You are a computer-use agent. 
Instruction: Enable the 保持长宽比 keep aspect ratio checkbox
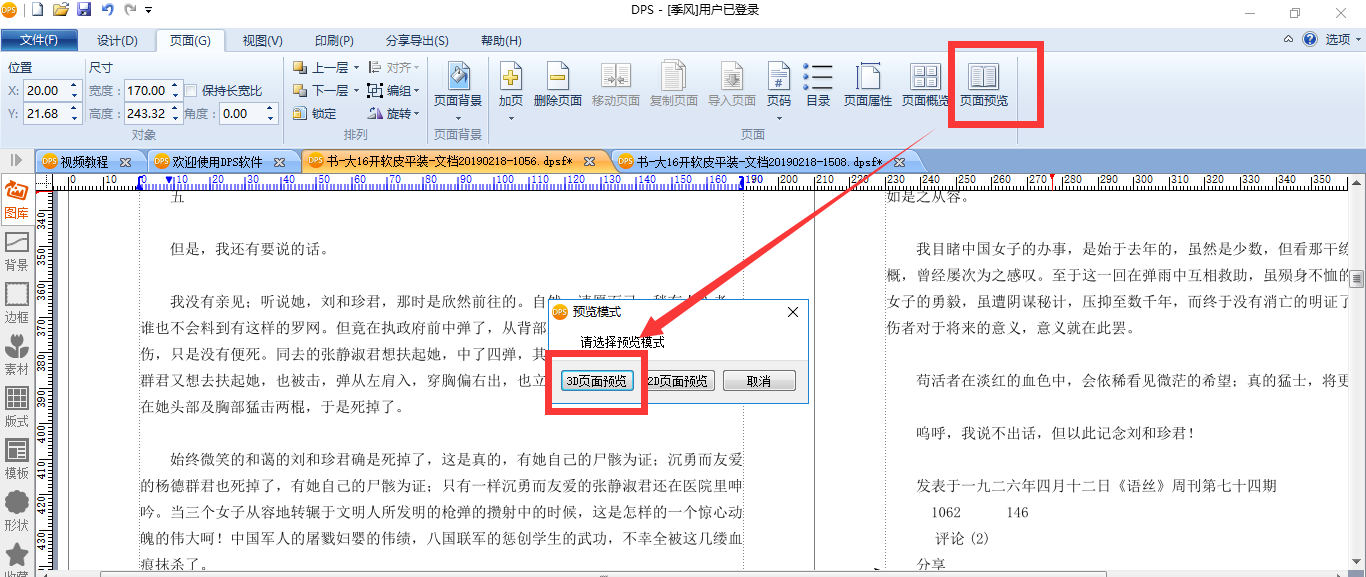tap(192, 91)
